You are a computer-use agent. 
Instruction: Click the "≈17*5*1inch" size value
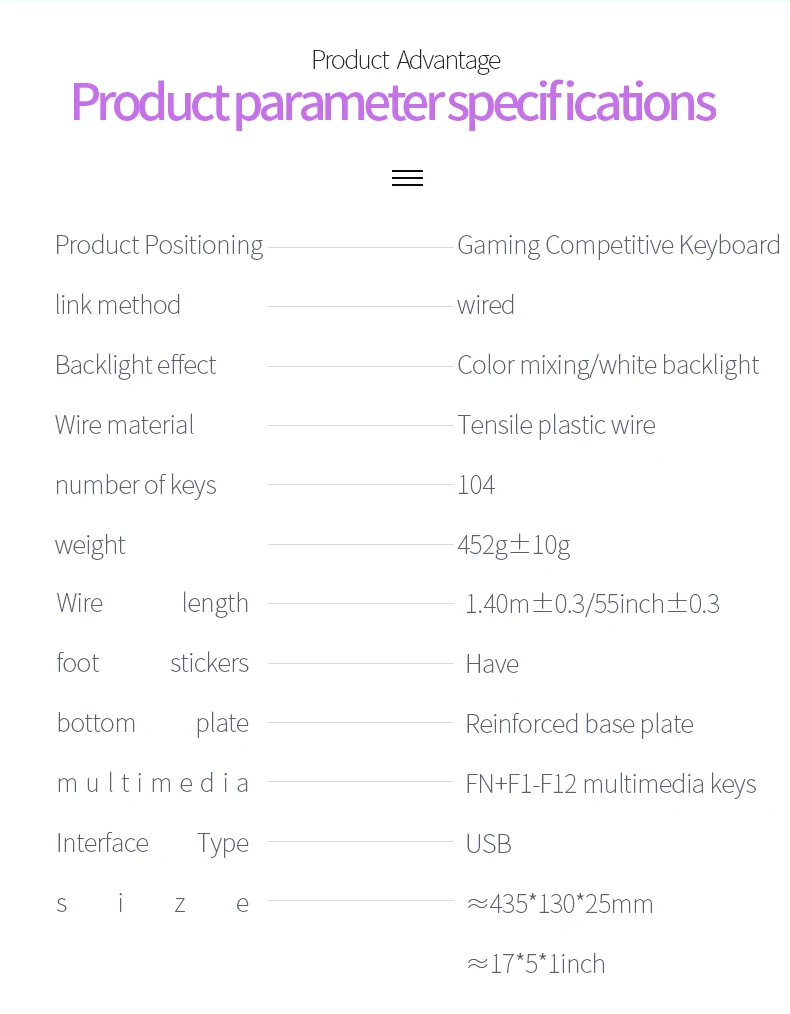[x=535, y=964]
